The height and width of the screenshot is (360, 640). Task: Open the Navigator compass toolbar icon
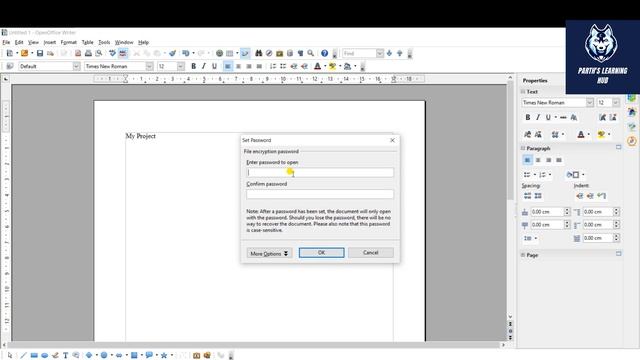(x=269, y=53)
